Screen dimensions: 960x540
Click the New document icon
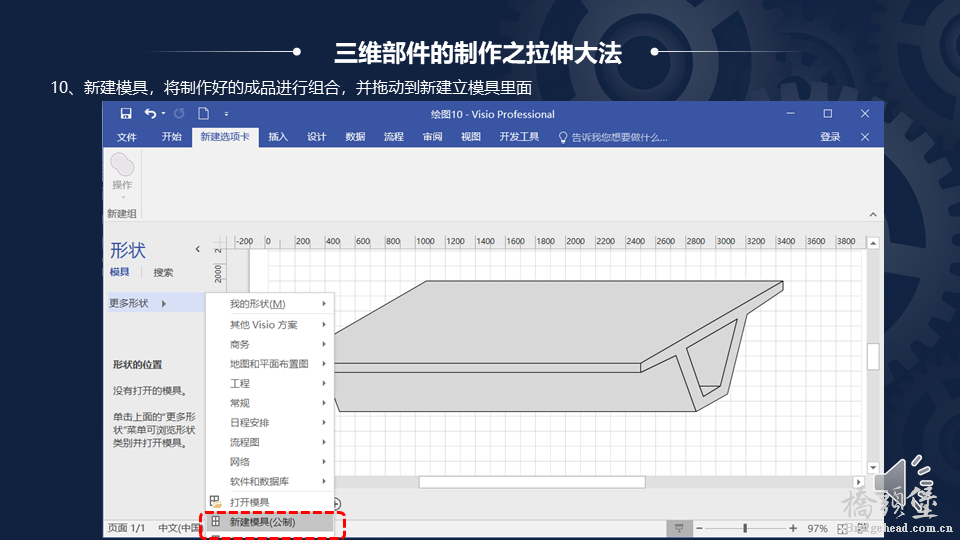pos(203,113)
